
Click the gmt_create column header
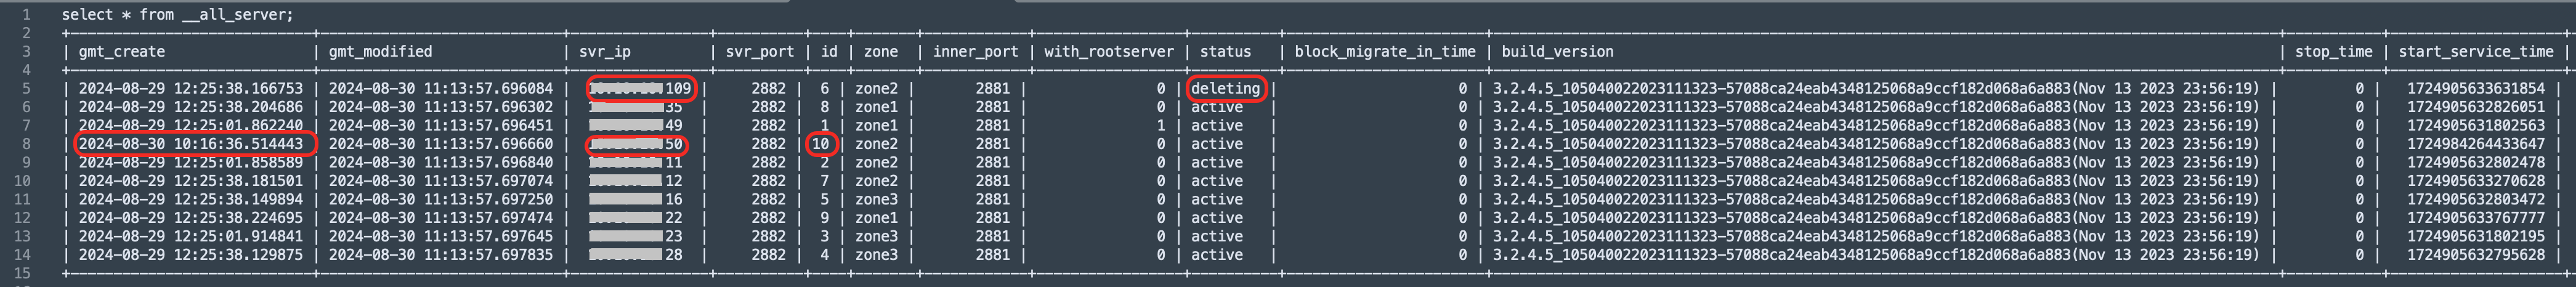pos(122,52)
